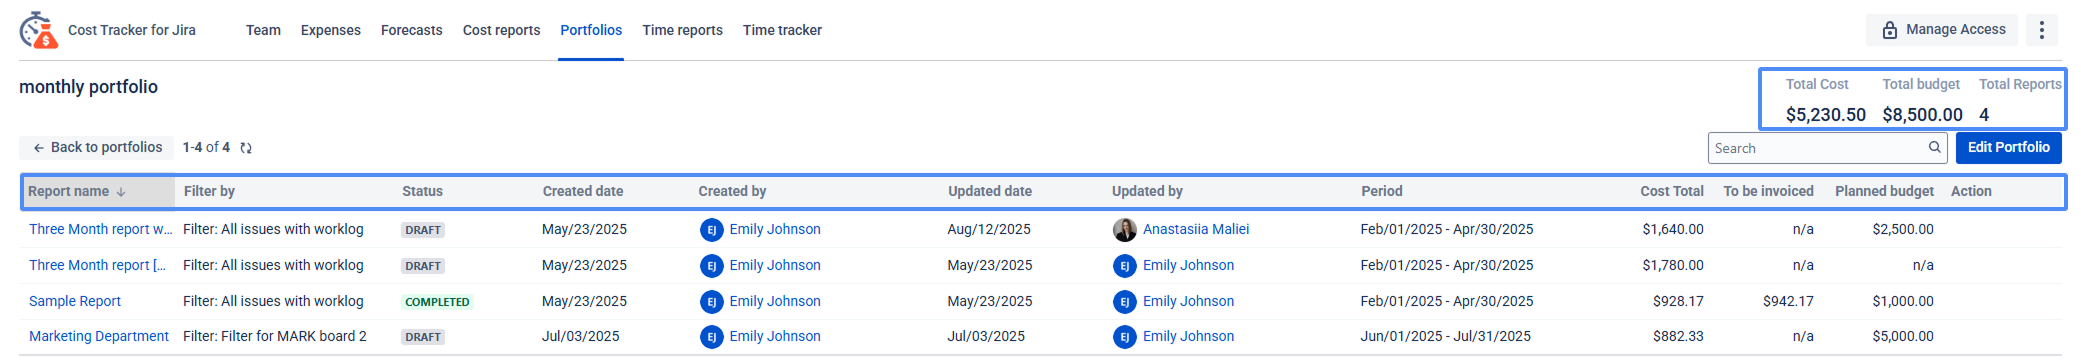
Task: Click Emily Johnson creator avatar in Sample Report row
Action: point(711,302)
